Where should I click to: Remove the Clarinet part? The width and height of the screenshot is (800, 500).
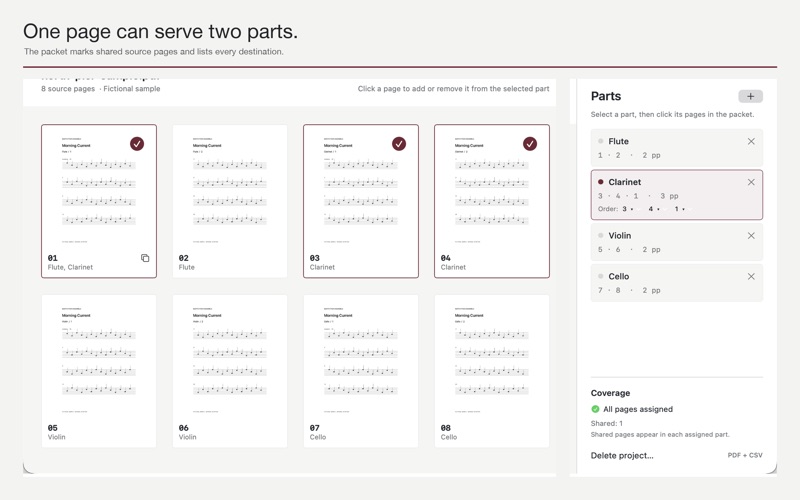(751, 182)
